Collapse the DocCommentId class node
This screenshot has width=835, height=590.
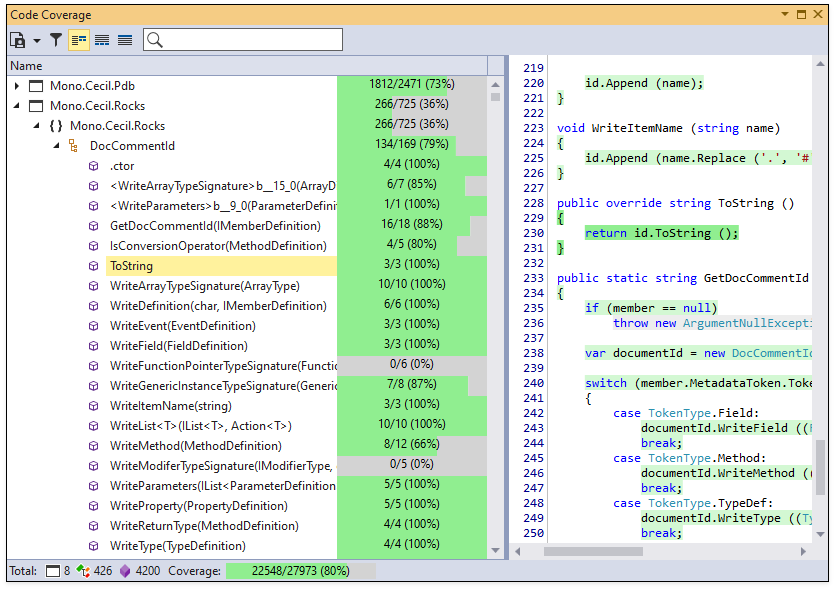tap(56, 145)
